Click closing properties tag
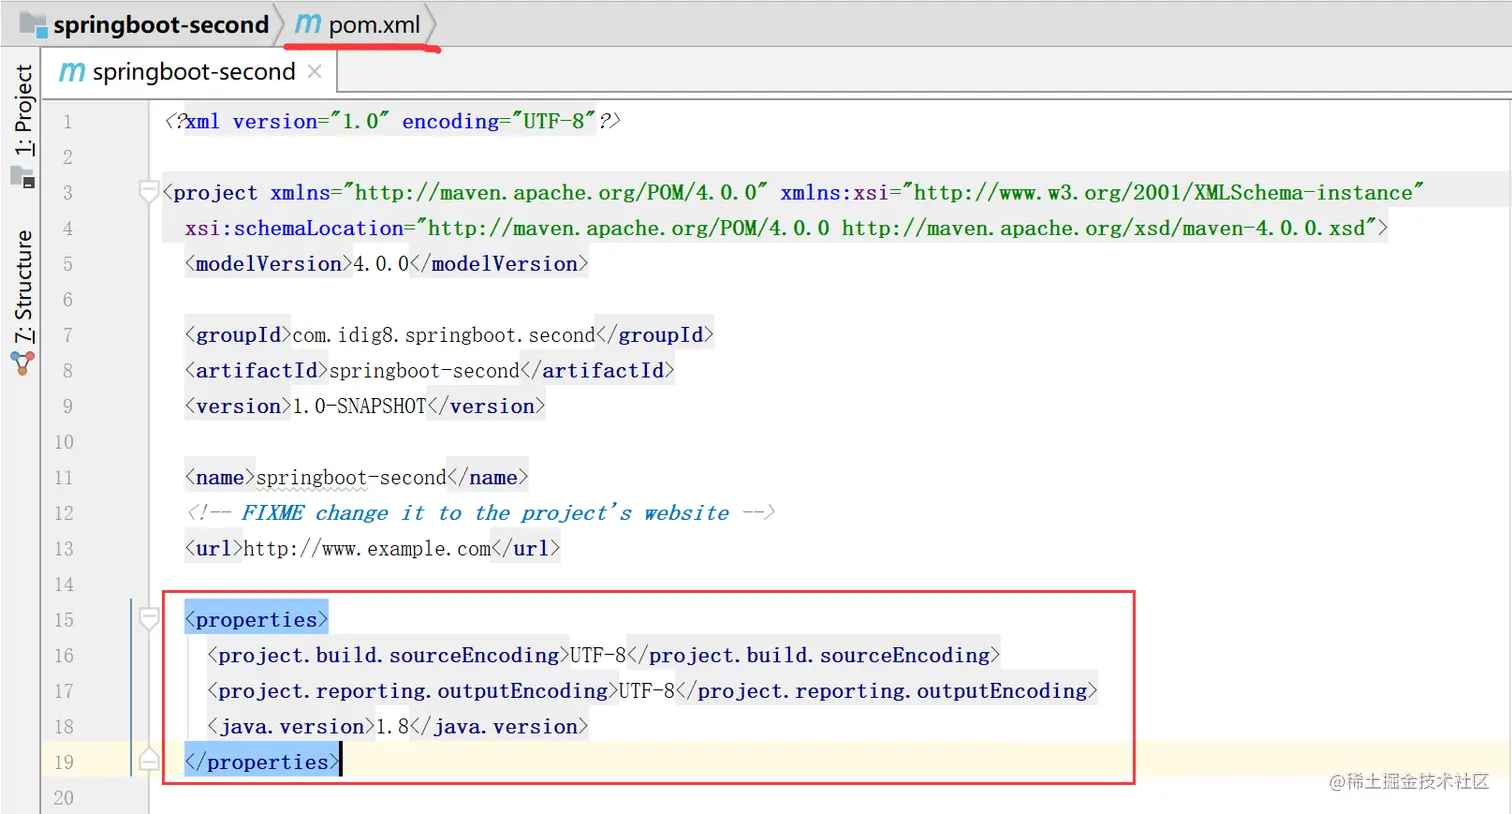The width and height of the screenshot is (1512, 814). [262, 762]
